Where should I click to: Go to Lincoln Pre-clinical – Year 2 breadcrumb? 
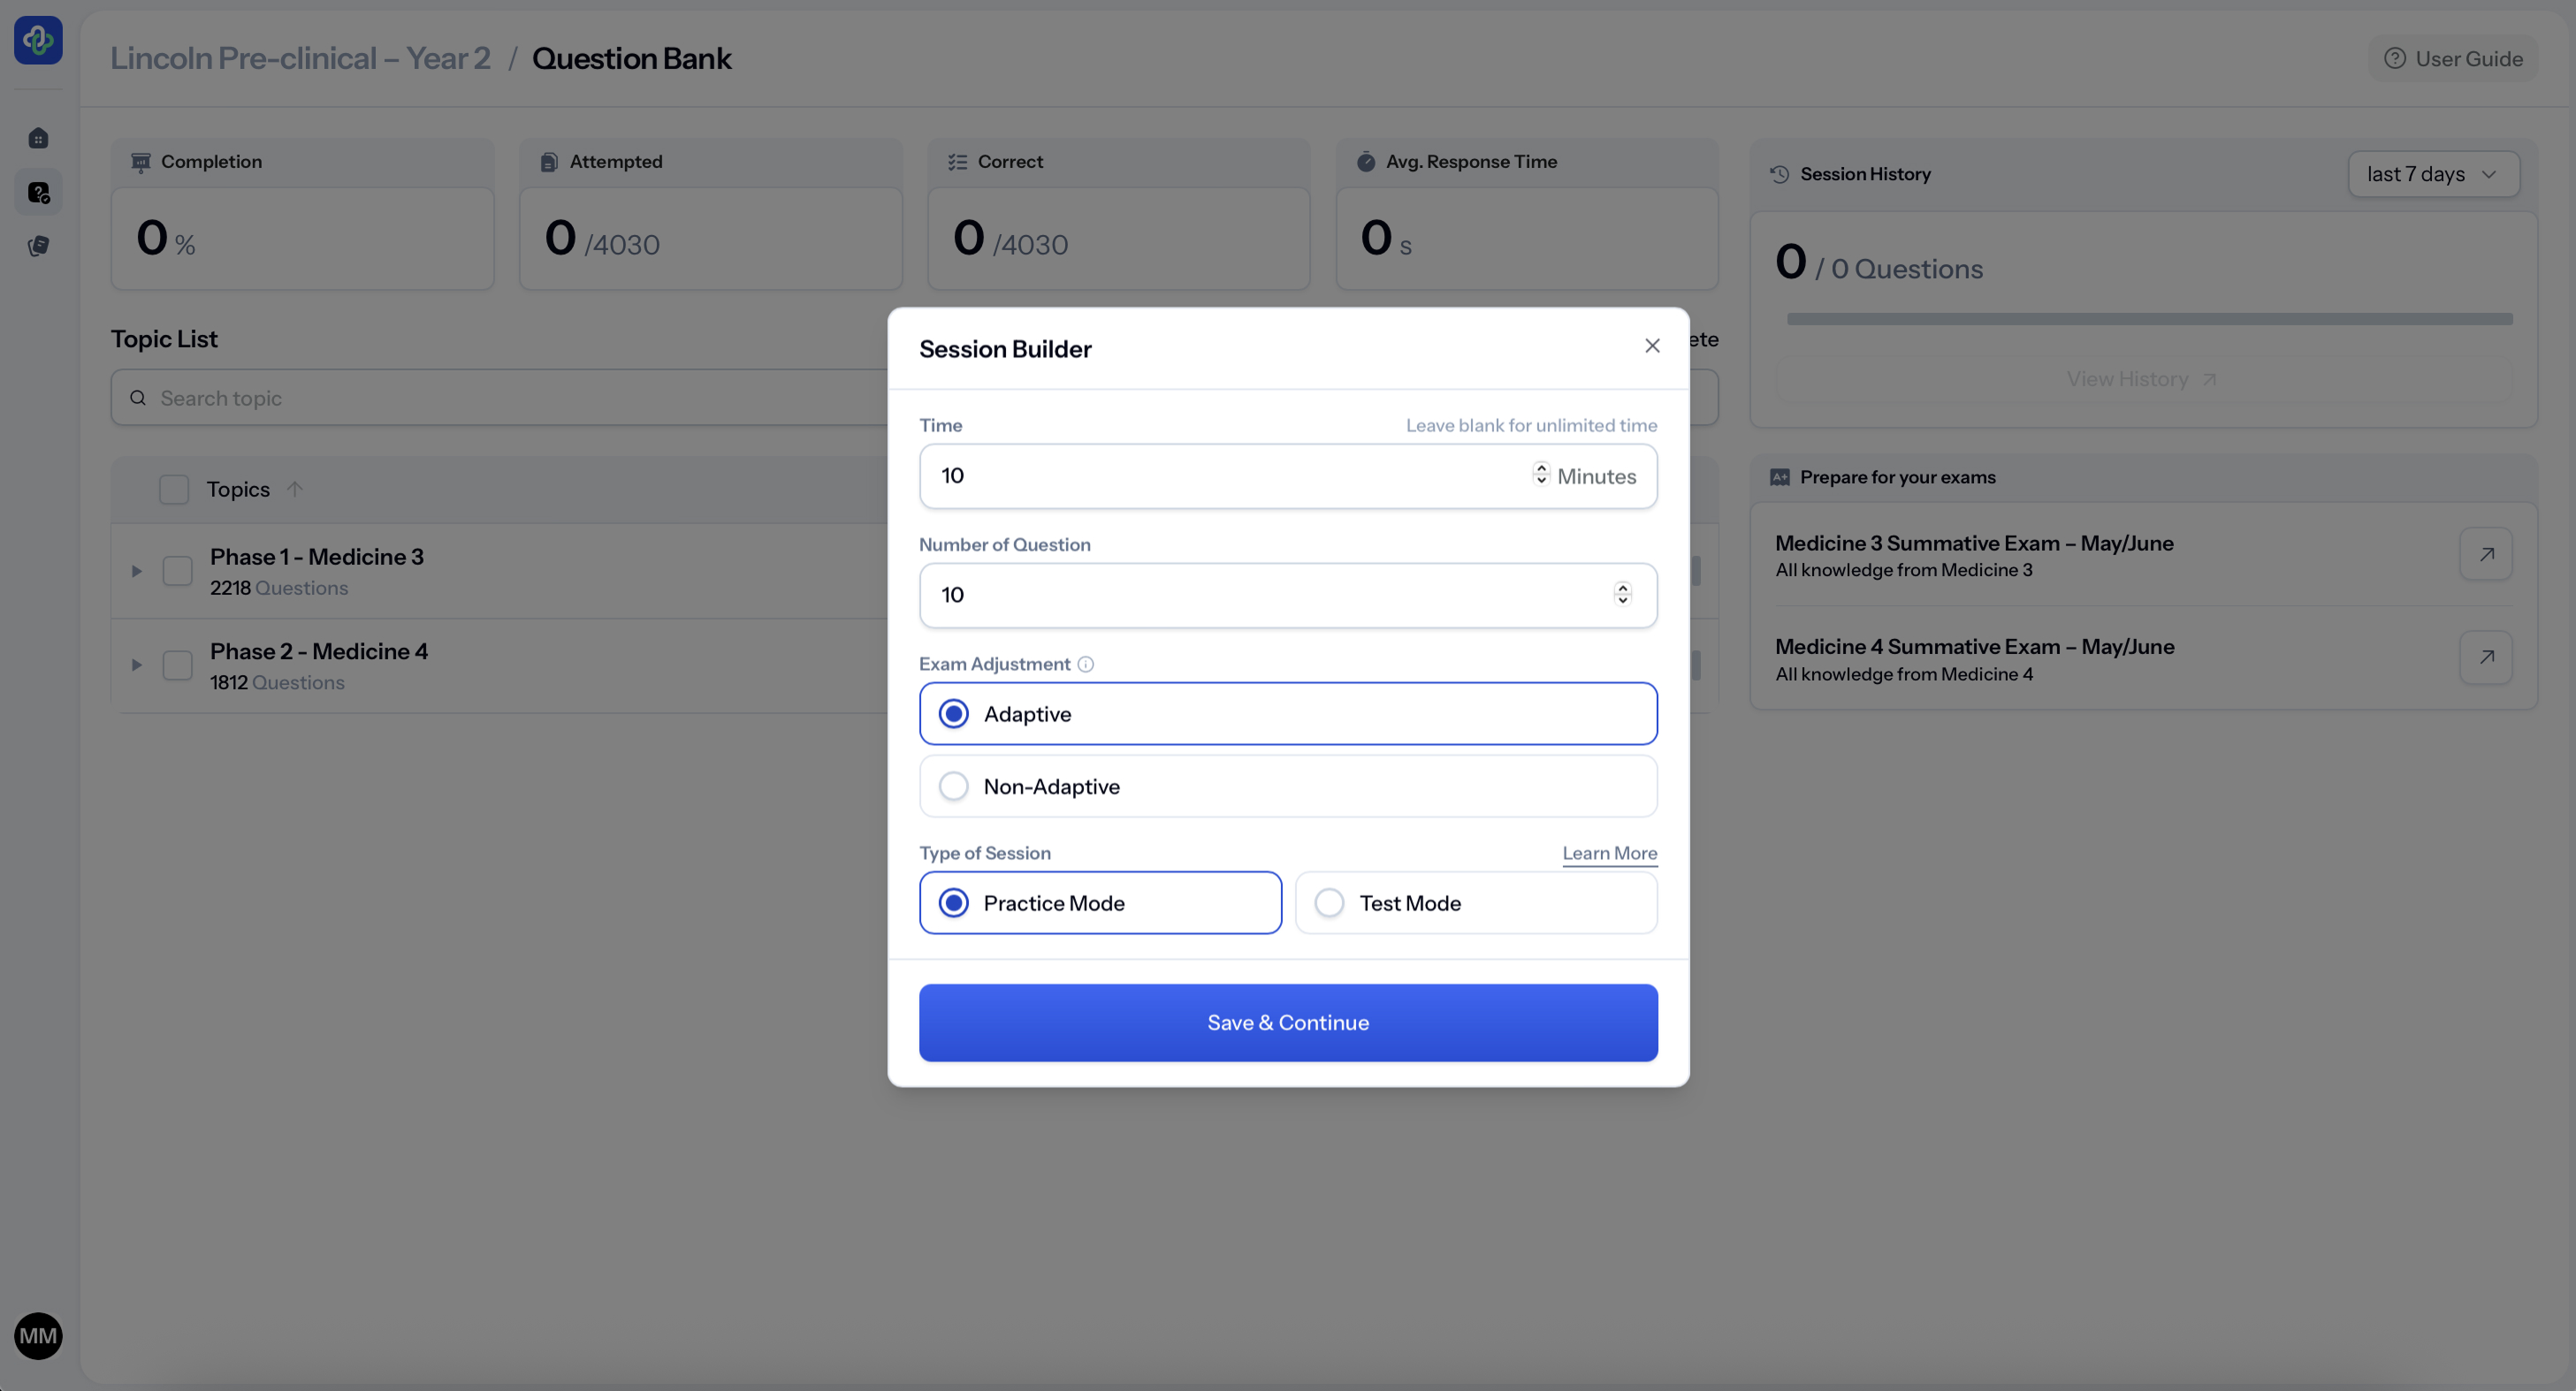click(300, 58)
